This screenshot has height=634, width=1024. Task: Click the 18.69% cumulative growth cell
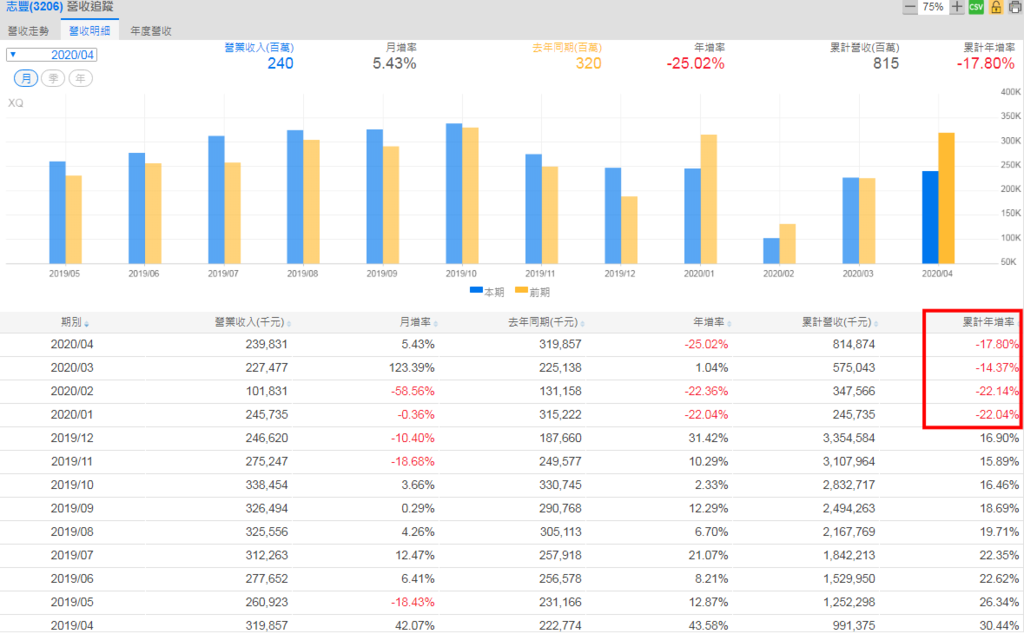999,509
